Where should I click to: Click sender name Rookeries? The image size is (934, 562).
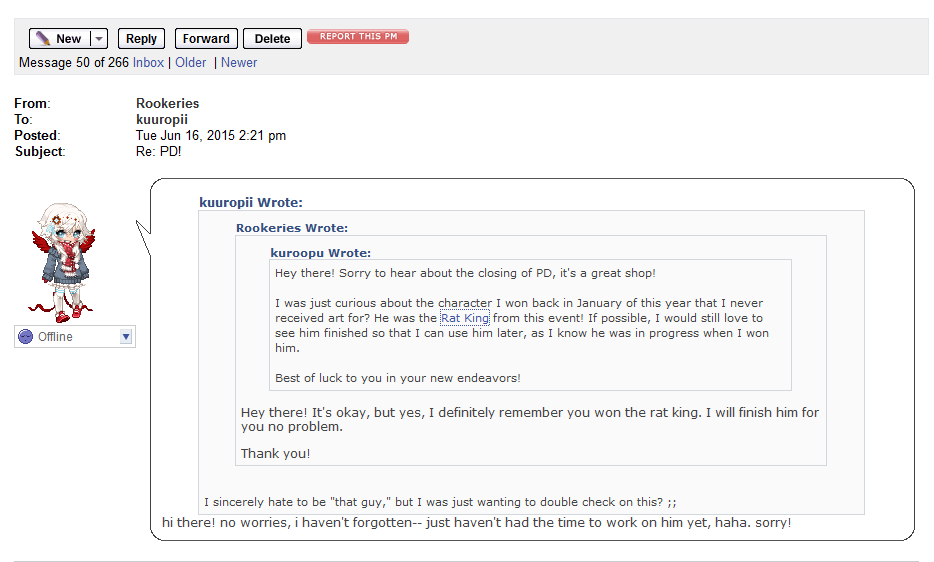(167, 104)
